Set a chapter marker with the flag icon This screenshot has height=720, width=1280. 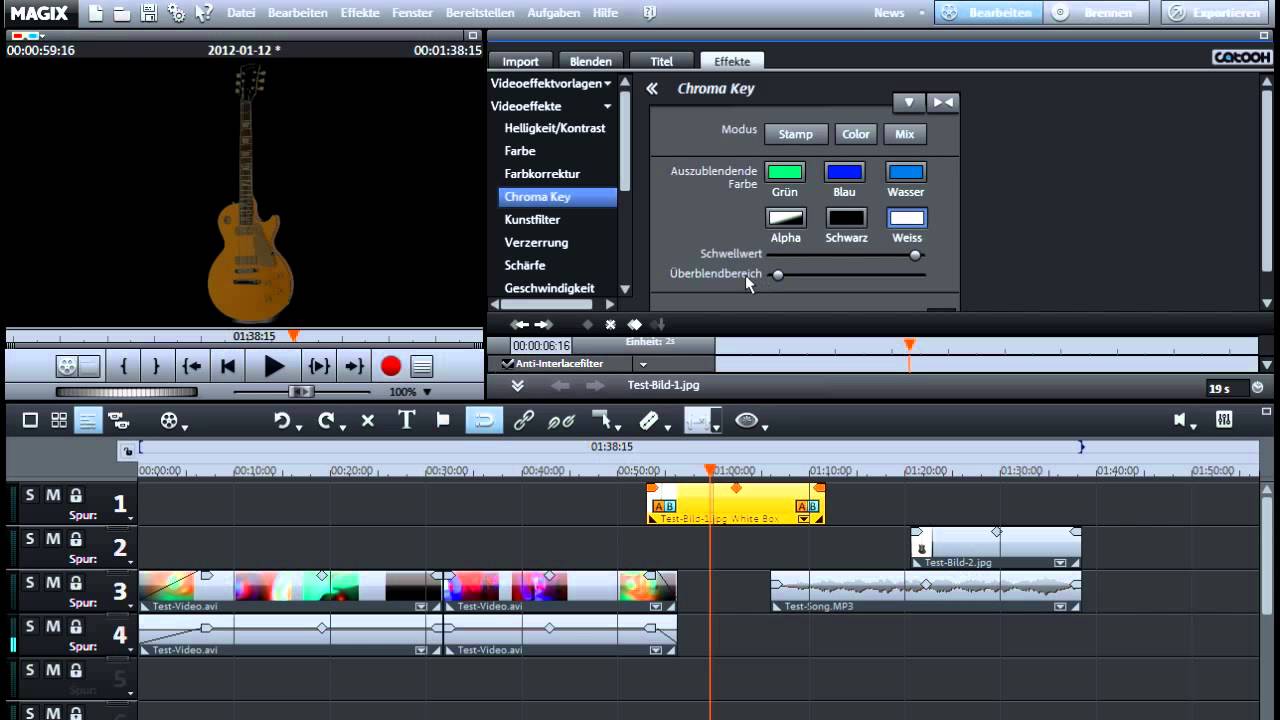coord(443,421)
